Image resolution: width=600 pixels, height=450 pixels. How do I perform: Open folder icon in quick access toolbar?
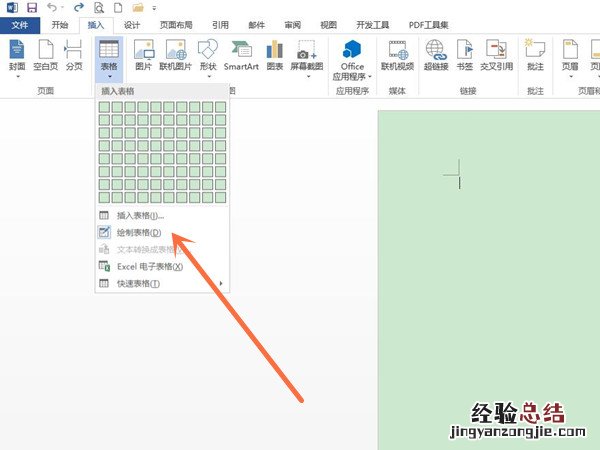tap(138, 7)
